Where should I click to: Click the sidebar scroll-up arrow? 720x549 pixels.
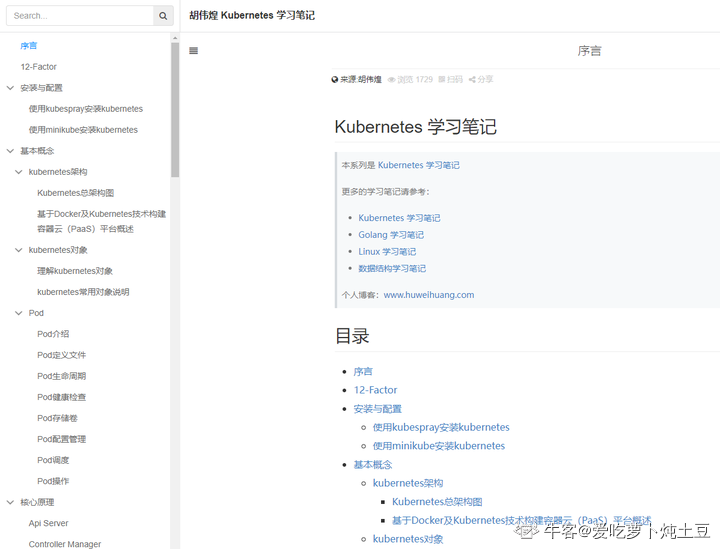click(x=175, y=38)
